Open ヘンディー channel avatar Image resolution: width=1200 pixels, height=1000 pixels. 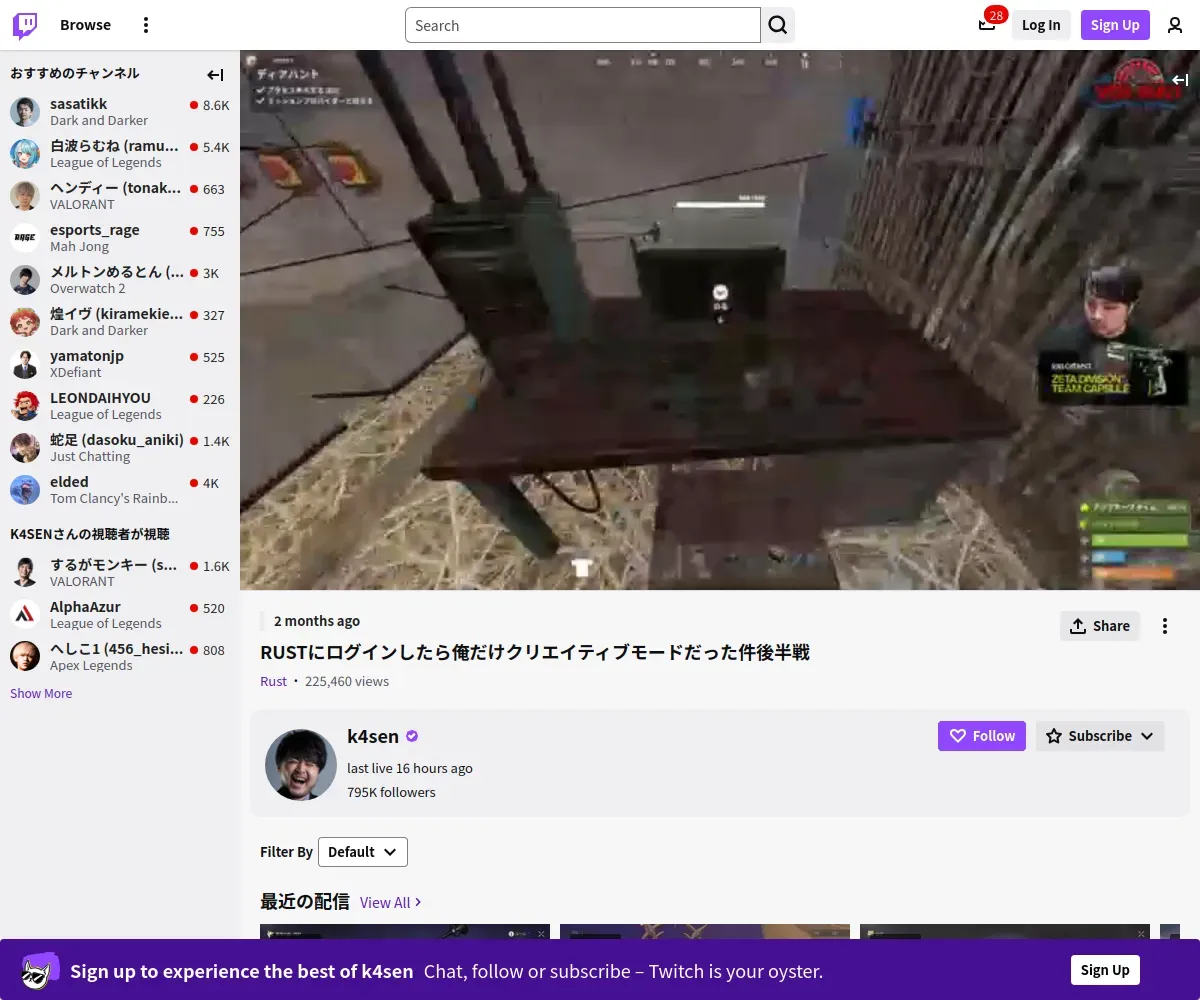point(25,196)
